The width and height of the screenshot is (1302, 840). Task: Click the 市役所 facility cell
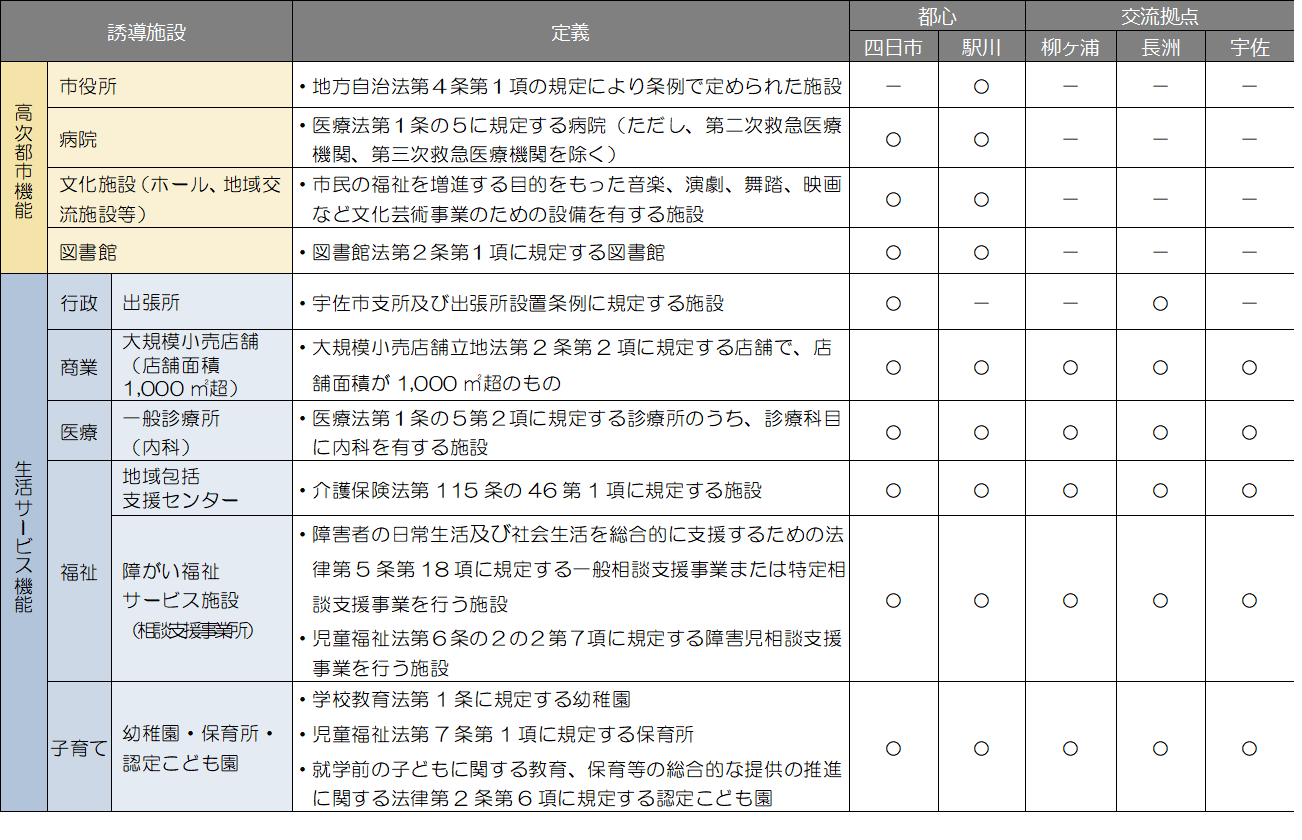point(170,86)
